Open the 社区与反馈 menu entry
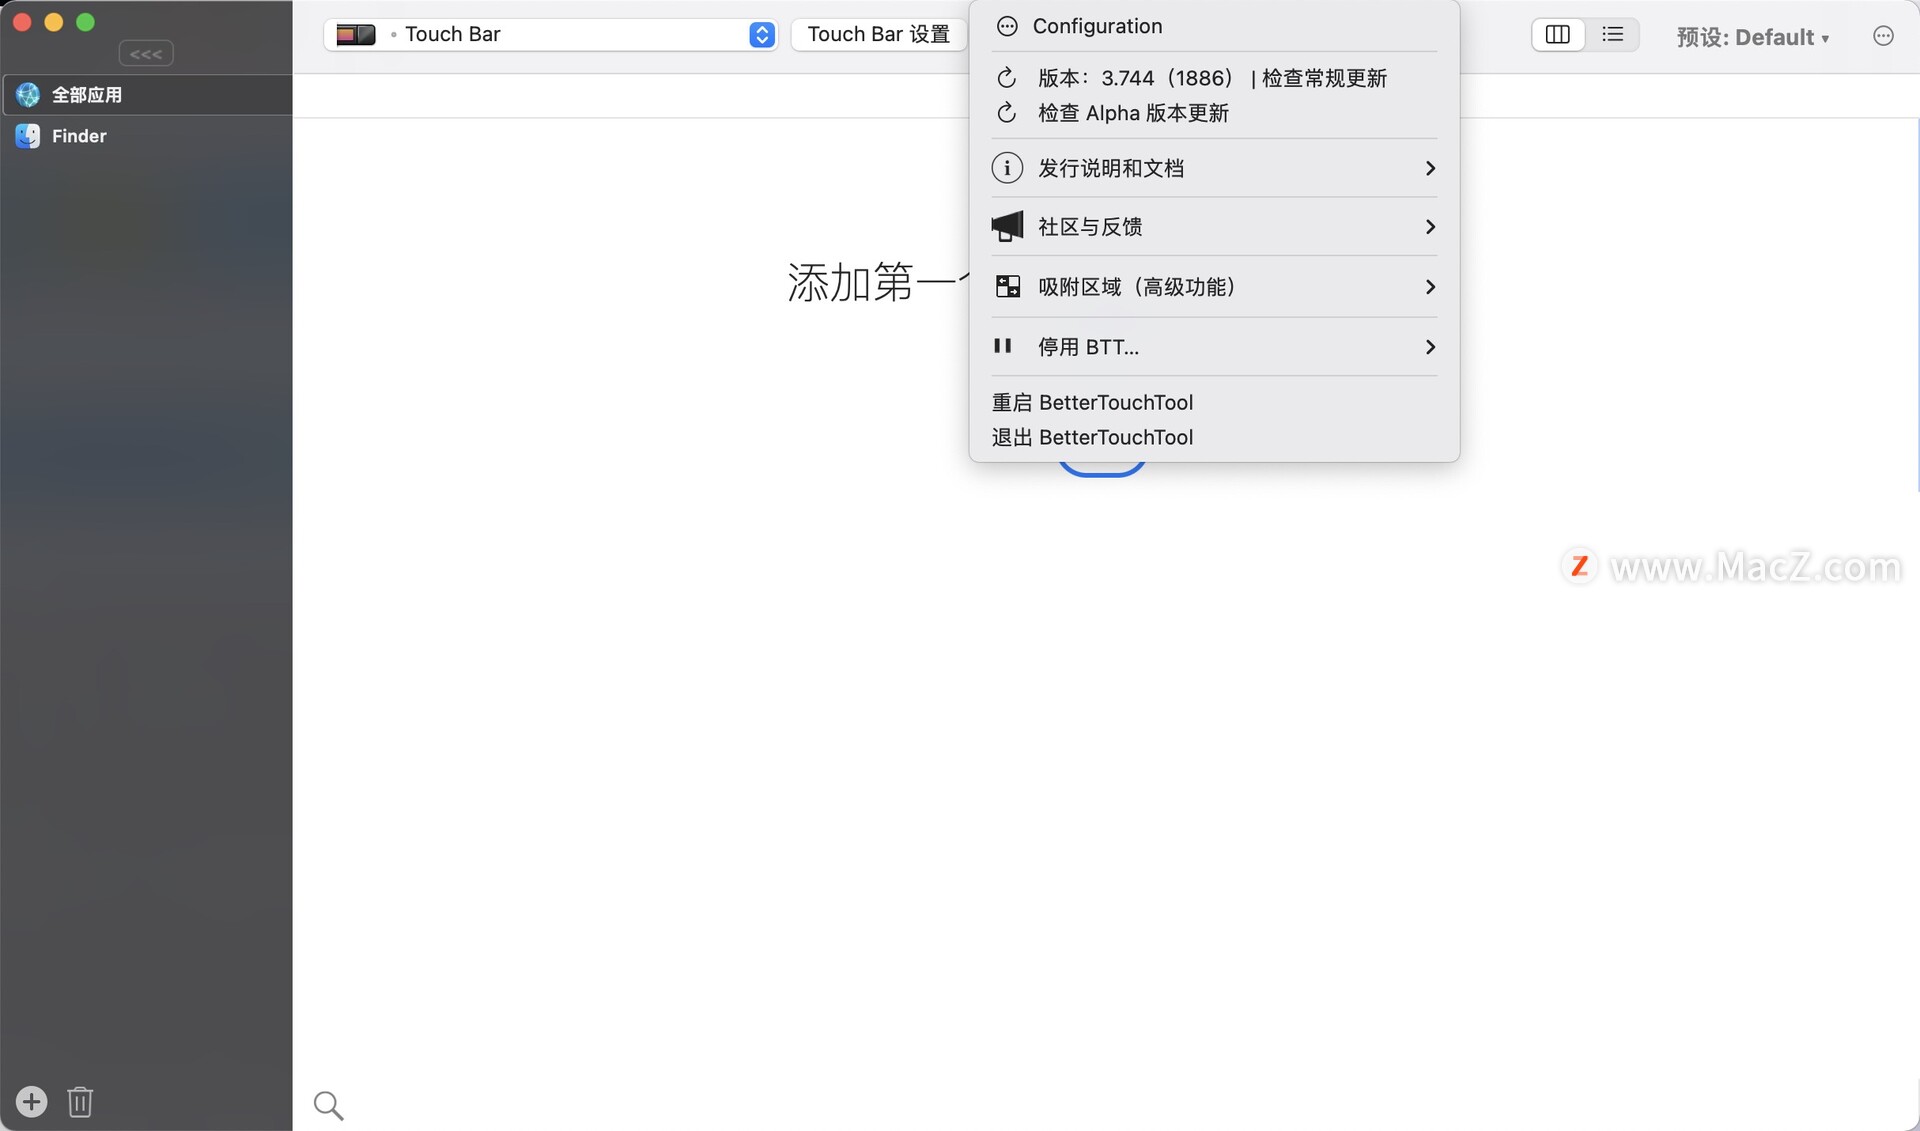Image resolution: width=1920 pixels, height=1131 pixels. [1214, 227]
